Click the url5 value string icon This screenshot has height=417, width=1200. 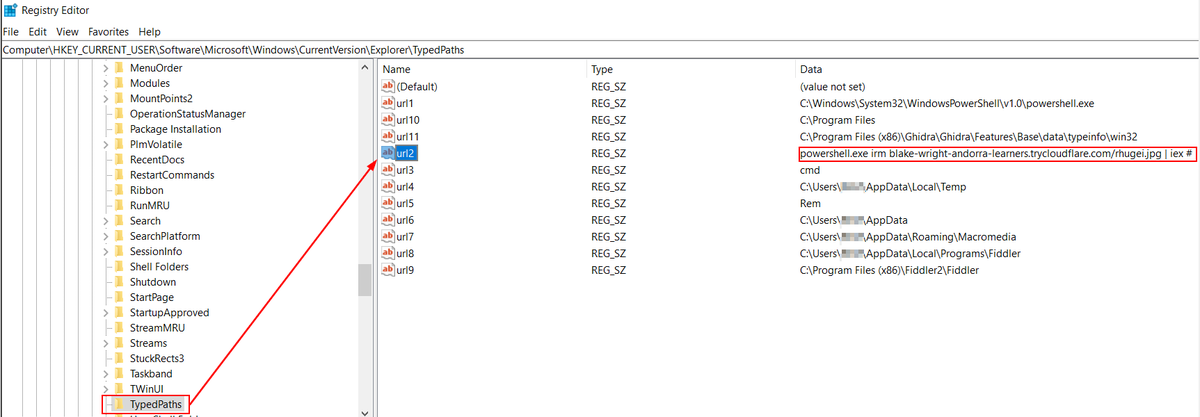click(389, 203)
